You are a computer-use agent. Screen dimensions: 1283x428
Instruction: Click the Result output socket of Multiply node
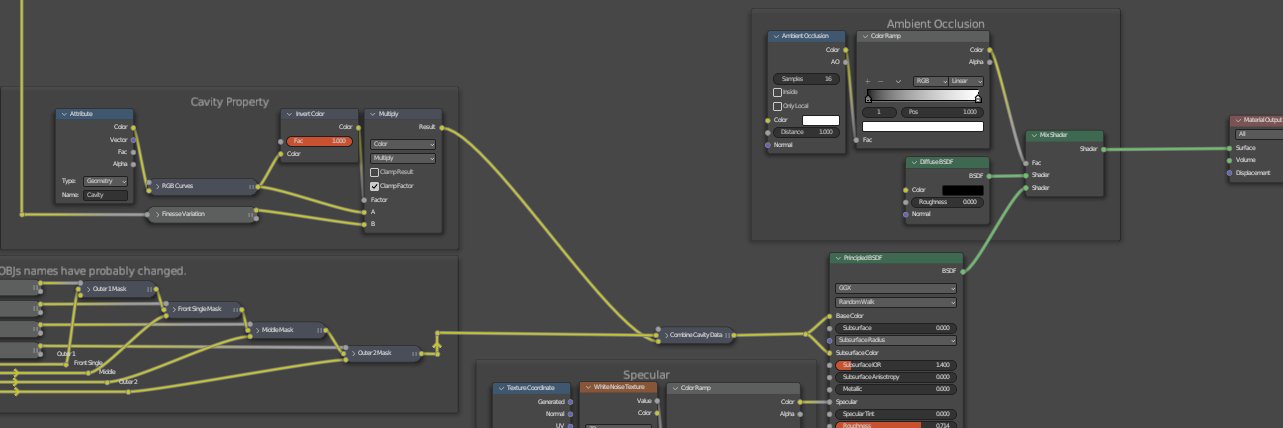coord(441,127)
